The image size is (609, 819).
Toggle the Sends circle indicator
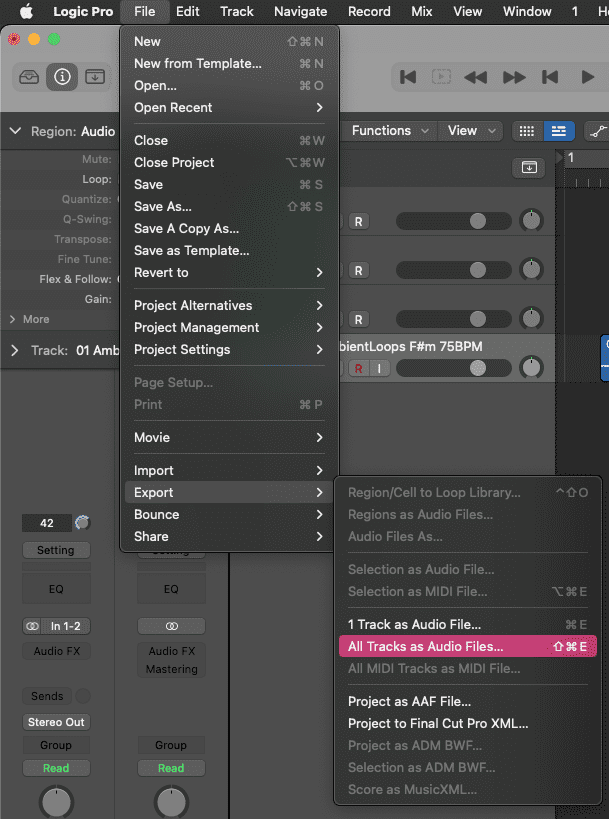(x=83, y=696)
